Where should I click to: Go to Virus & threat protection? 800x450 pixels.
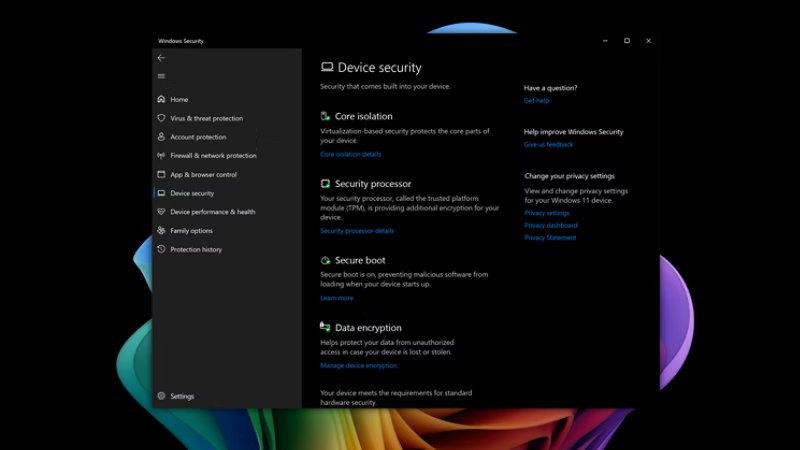(x=207, y=118)
